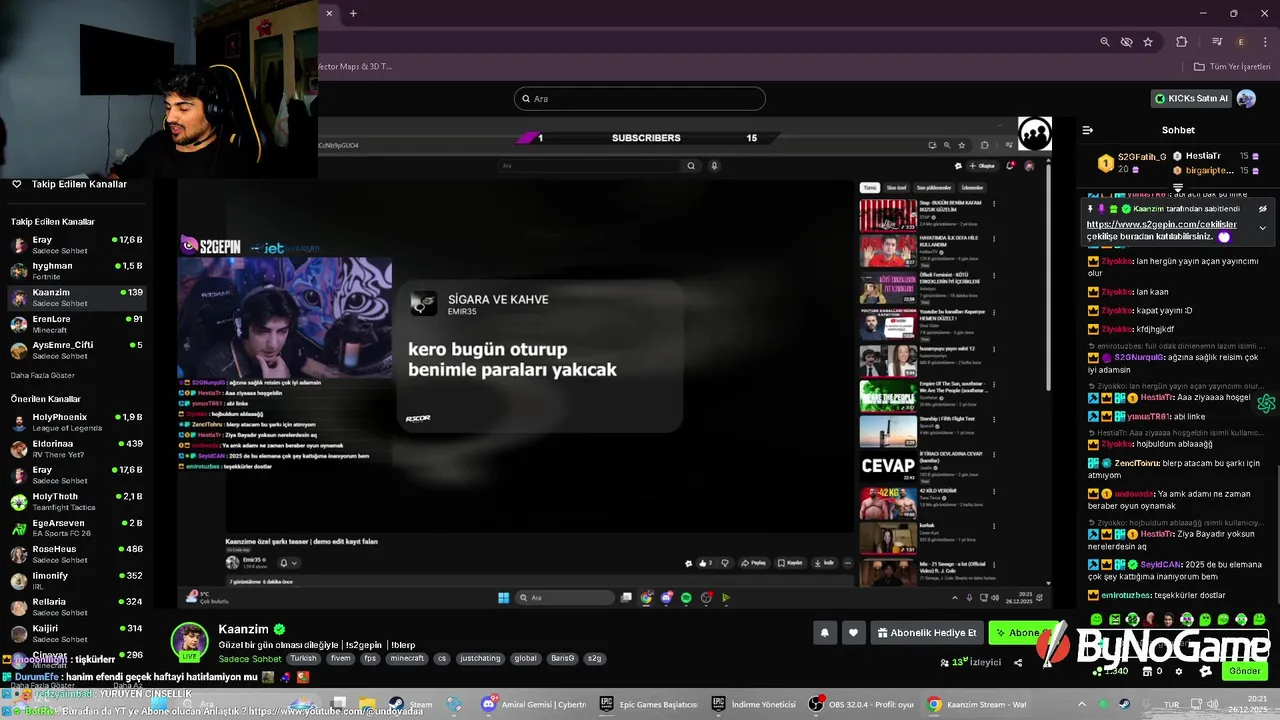Open a new browser tab with plus
The height and width of the screenshot is (720, 1280).
pos(353,13)
